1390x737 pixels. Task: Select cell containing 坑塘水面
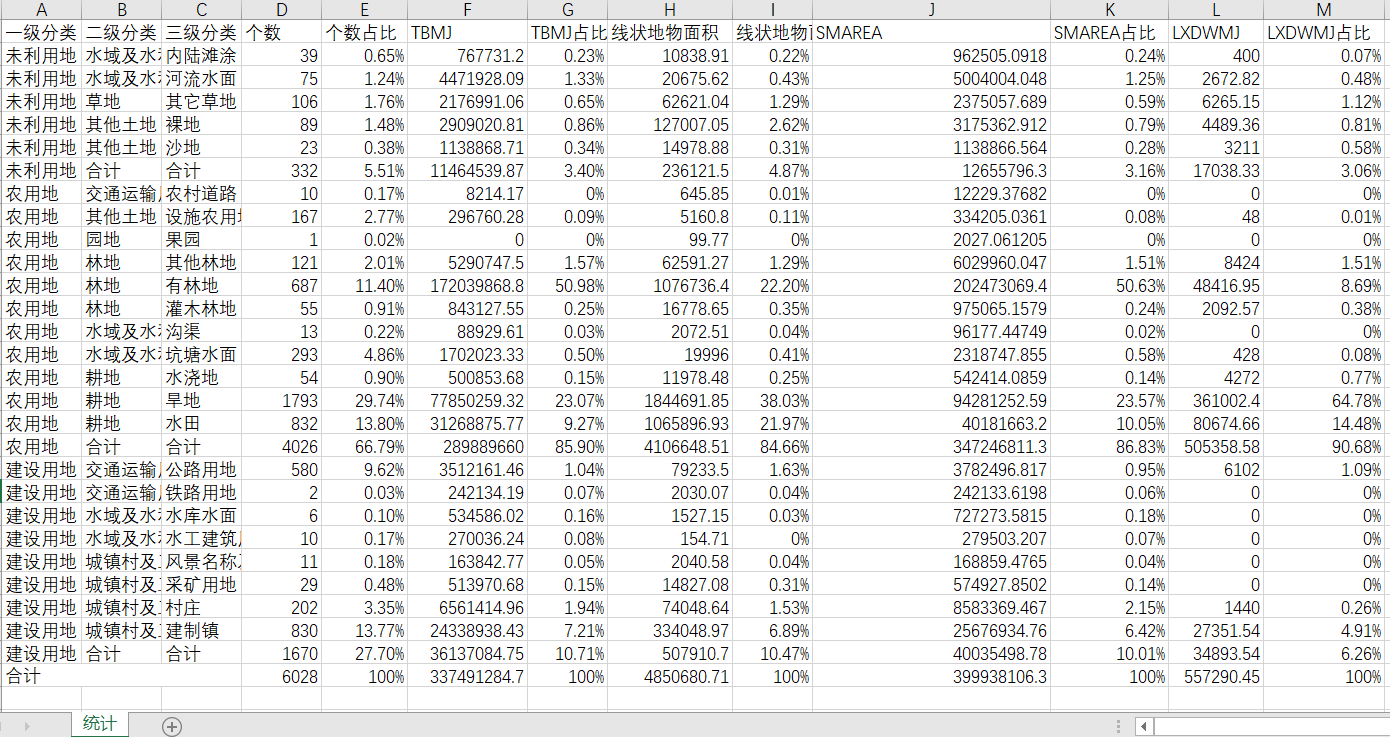(201, 355)
